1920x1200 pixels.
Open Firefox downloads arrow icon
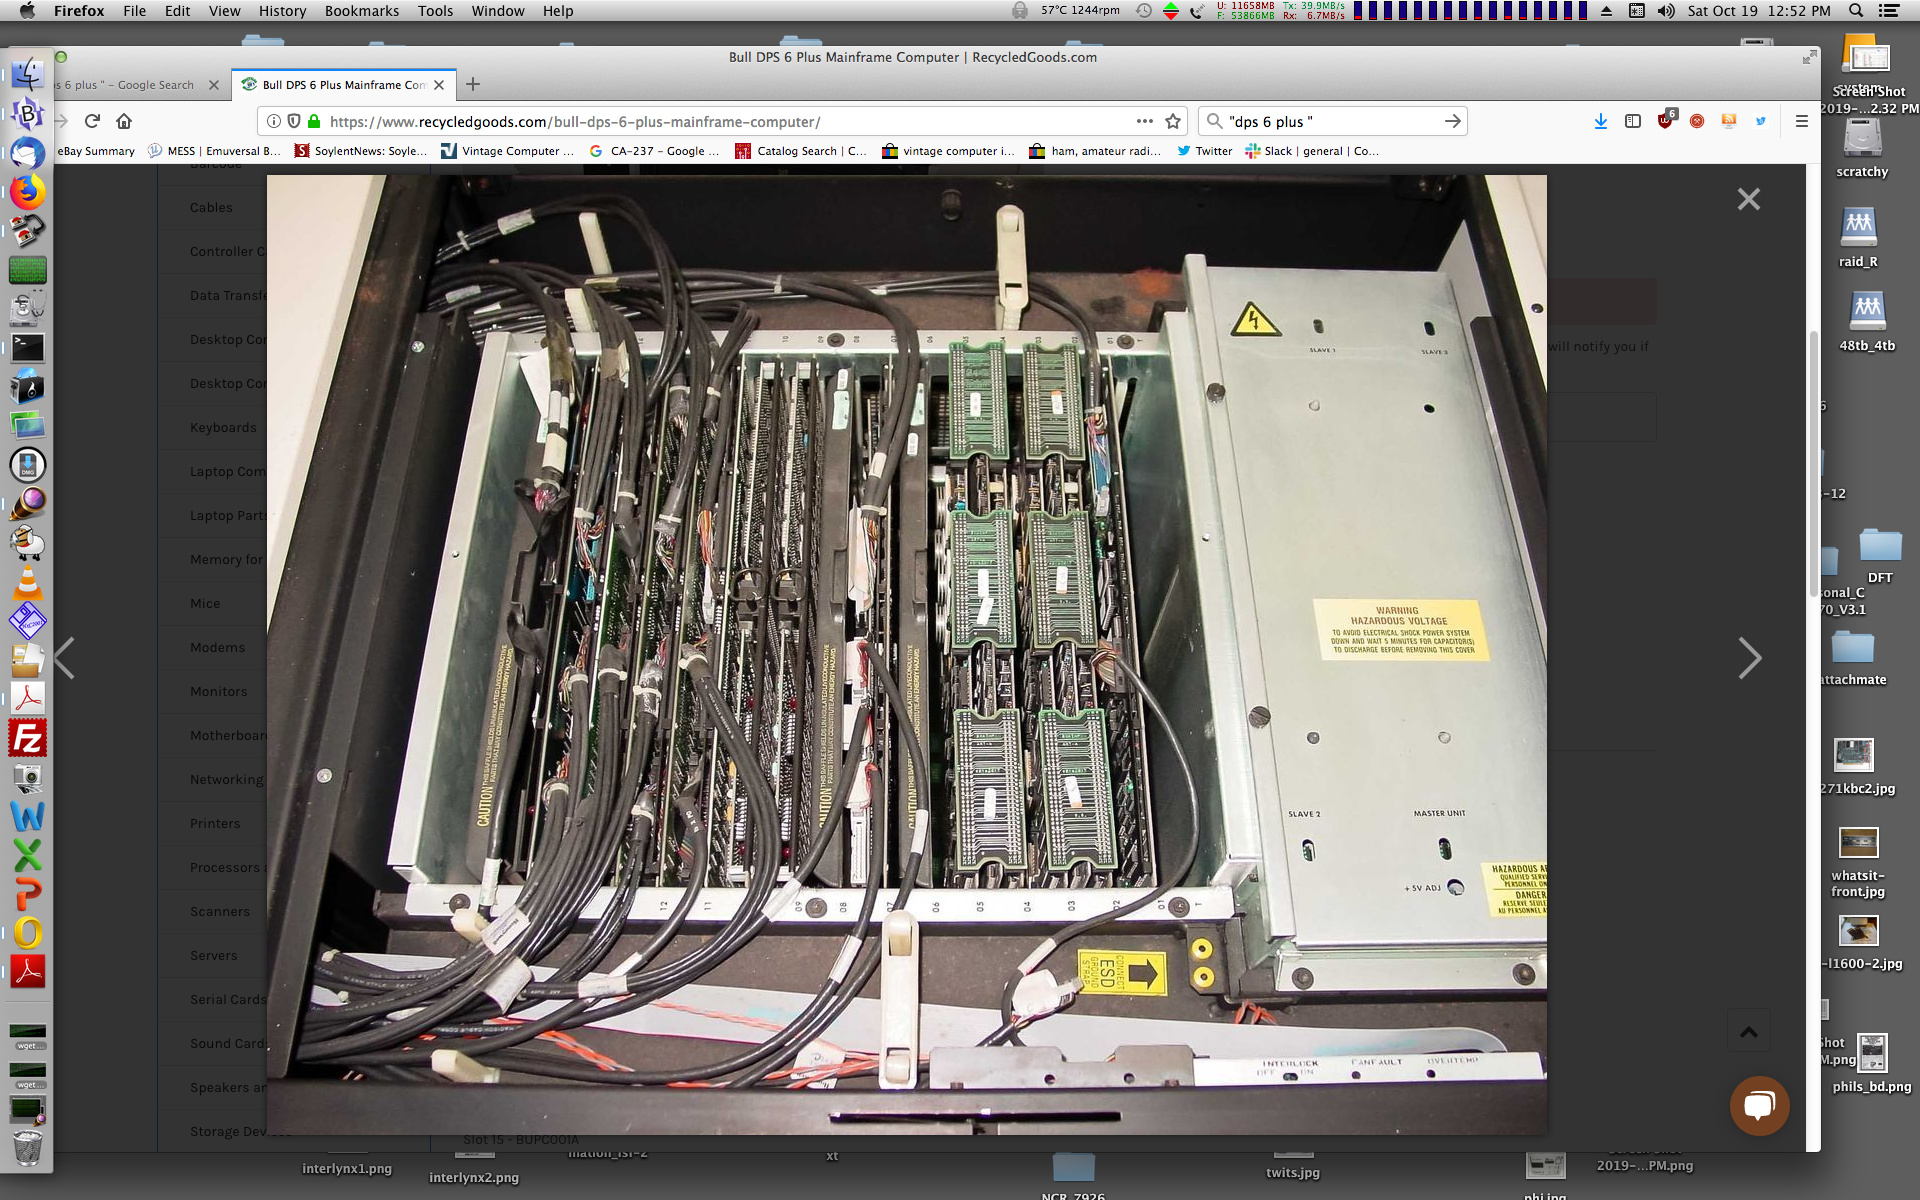[x=1600, y=121]
